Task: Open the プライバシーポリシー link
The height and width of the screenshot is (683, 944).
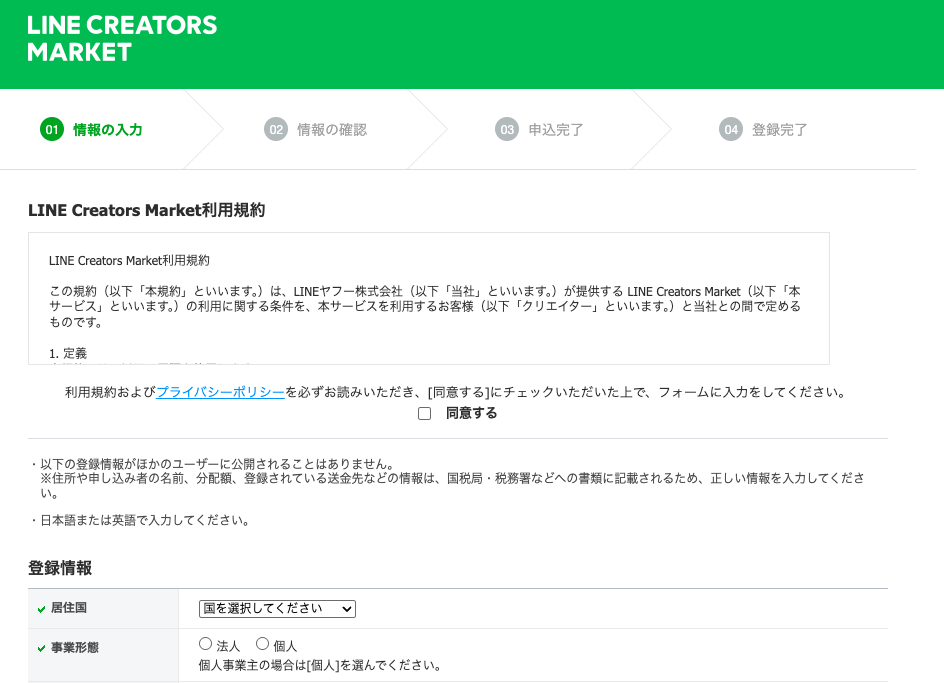Action: [220, 392]
